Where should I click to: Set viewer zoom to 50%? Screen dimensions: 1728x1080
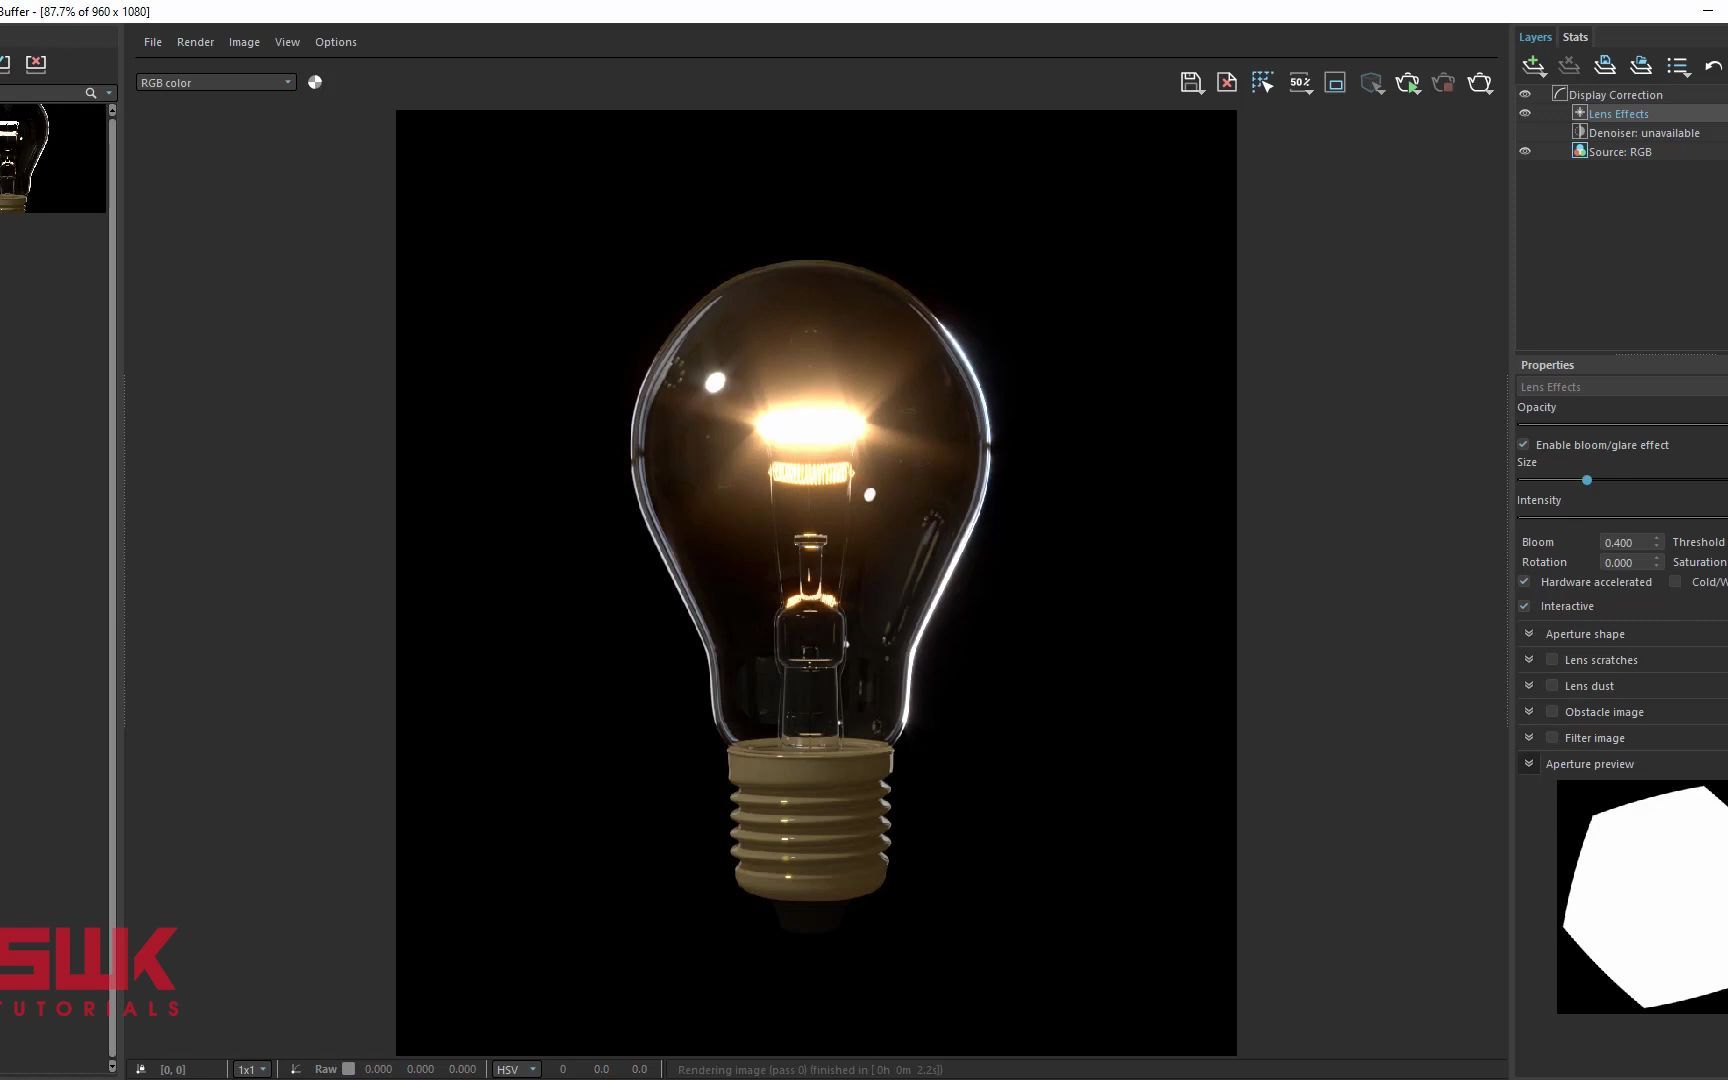(x=1300, y=83)
